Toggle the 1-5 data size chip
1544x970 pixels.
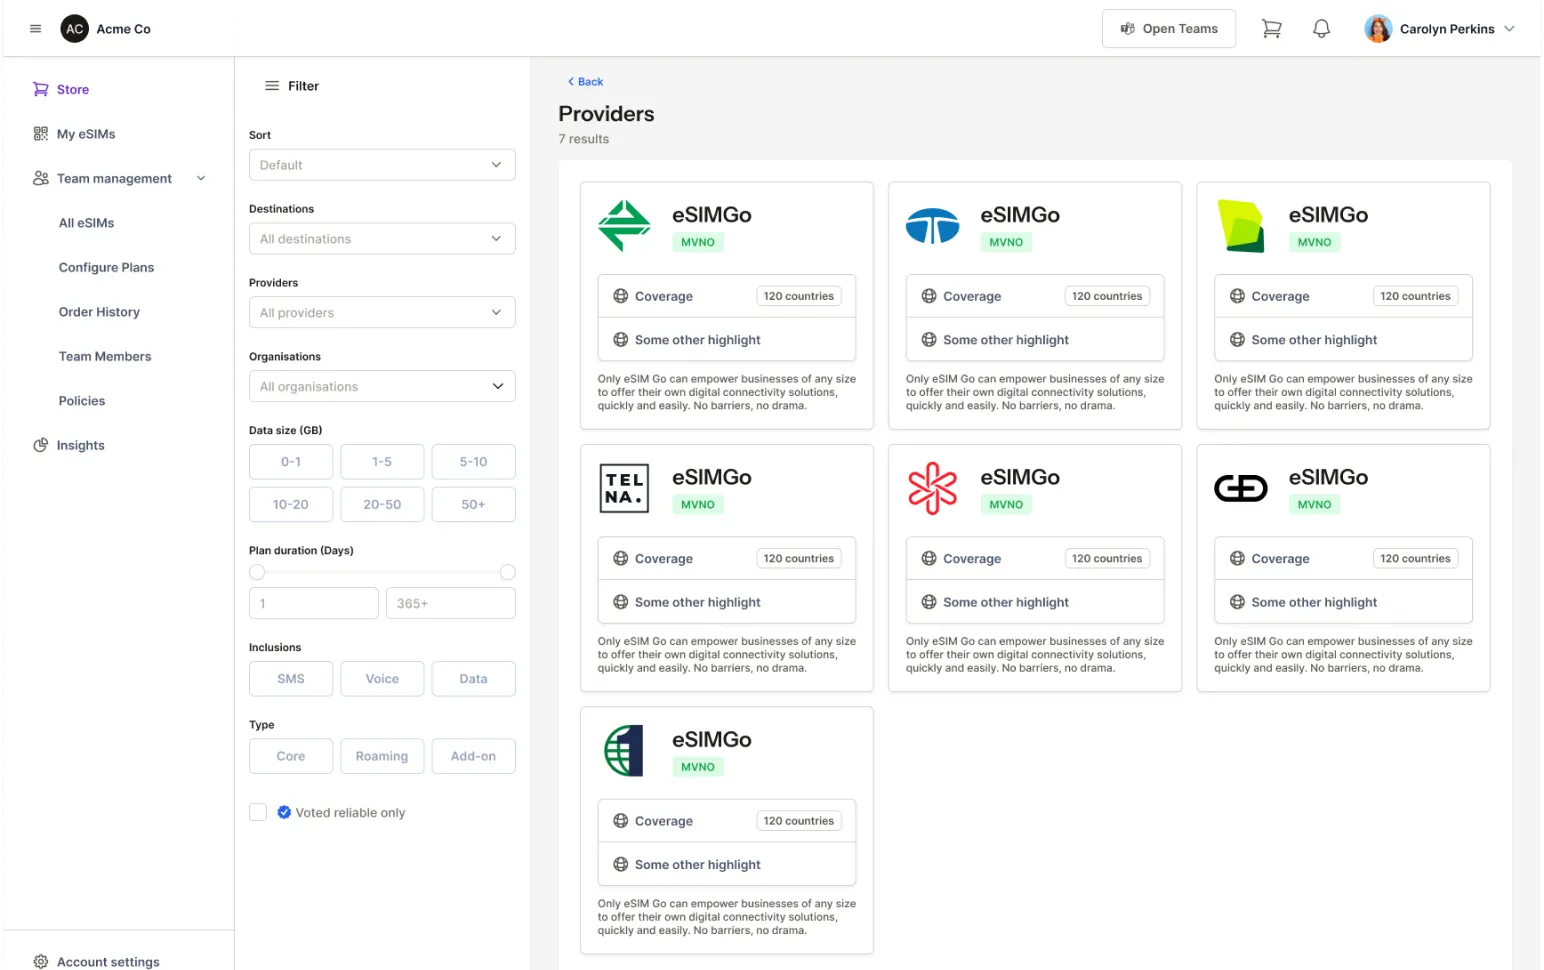pos(382,462)
